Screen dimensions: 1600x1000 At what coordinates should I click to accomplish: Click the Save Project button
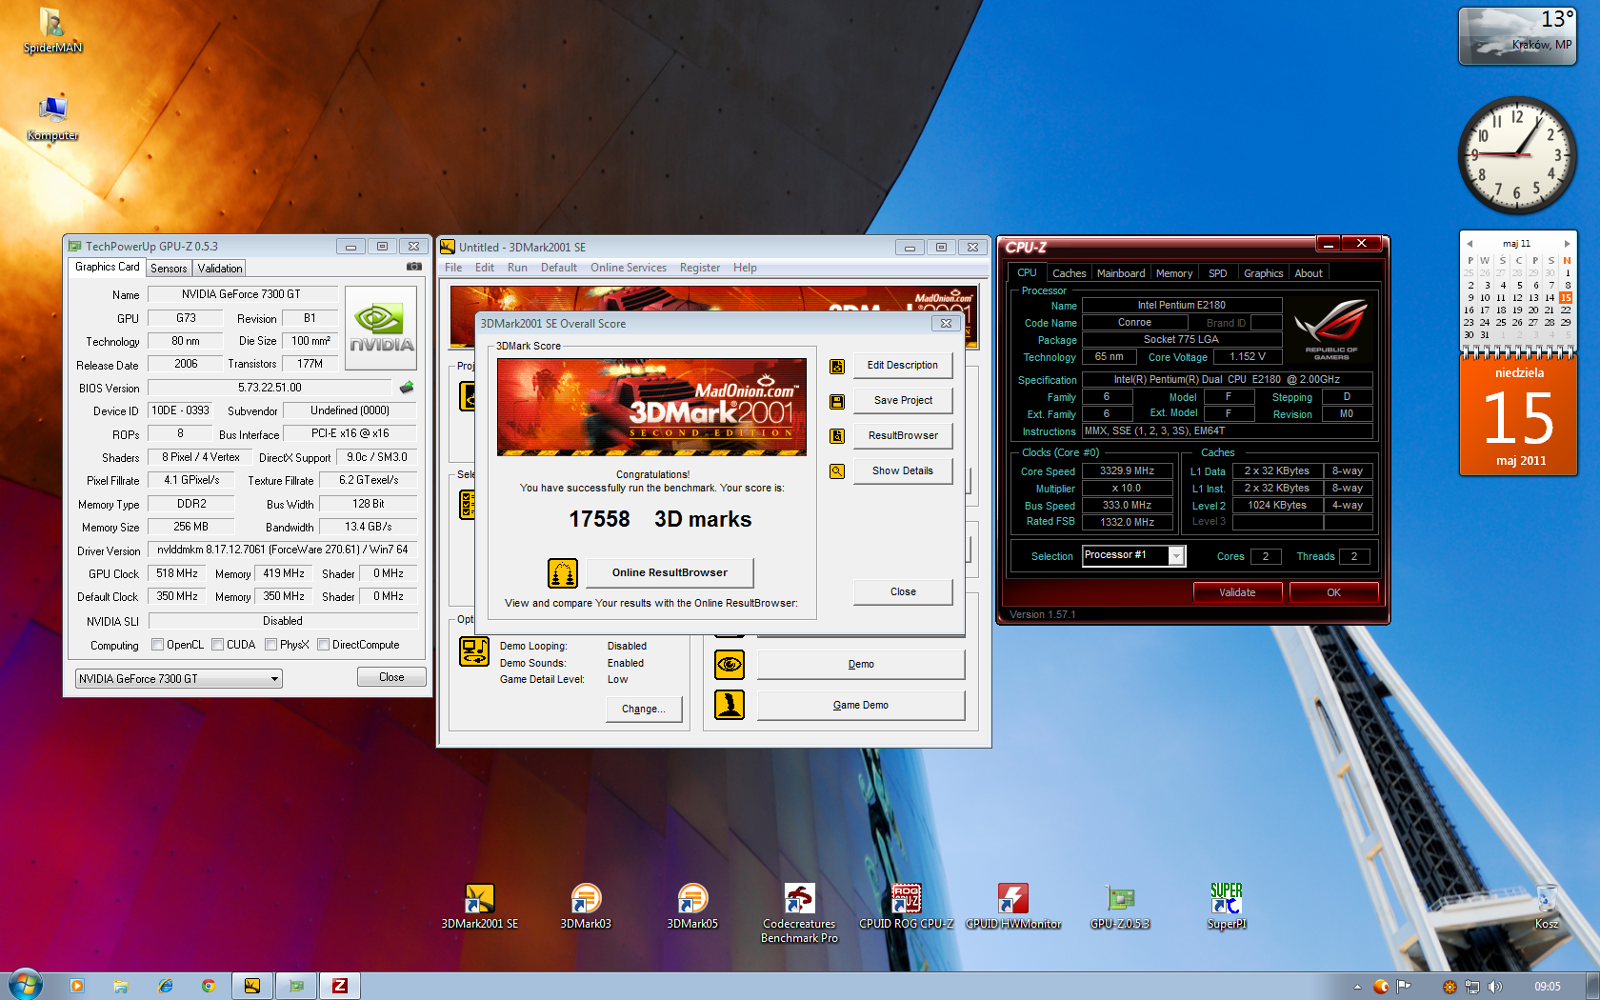pos(902,401)
